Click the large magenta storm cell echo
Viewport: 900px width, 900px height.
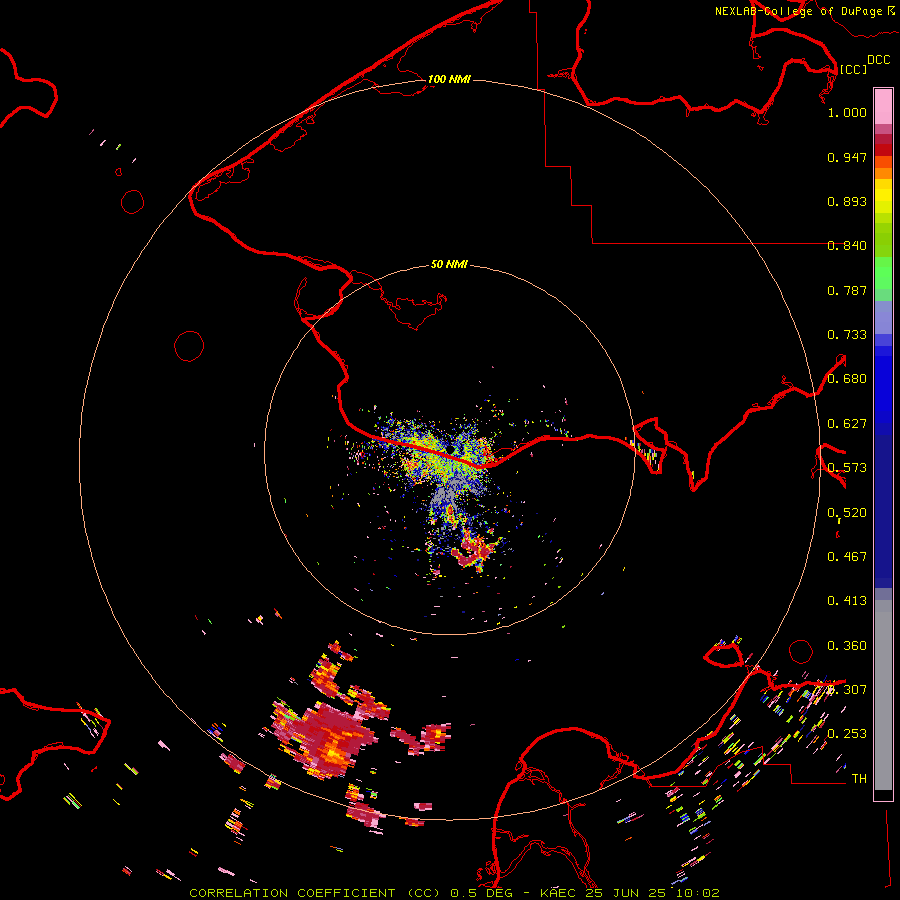pyautogui.click(x=326, y=738)
